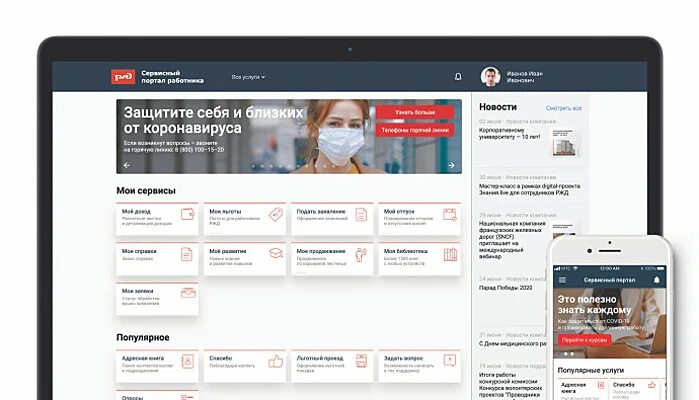699x400 pixels.
Task: Open profile via name Иванов Иван Иванович
Action: click(525, 77)
